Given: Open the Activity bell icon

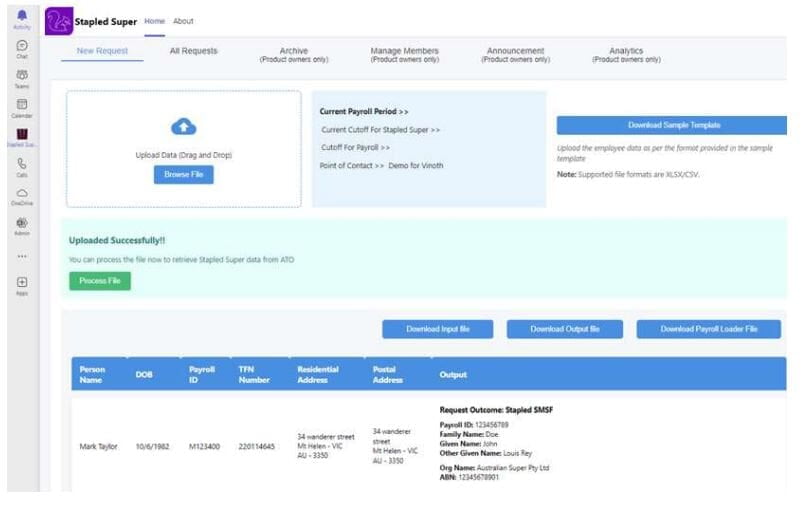Looking at the screenshot, I should tap(22, 15).
